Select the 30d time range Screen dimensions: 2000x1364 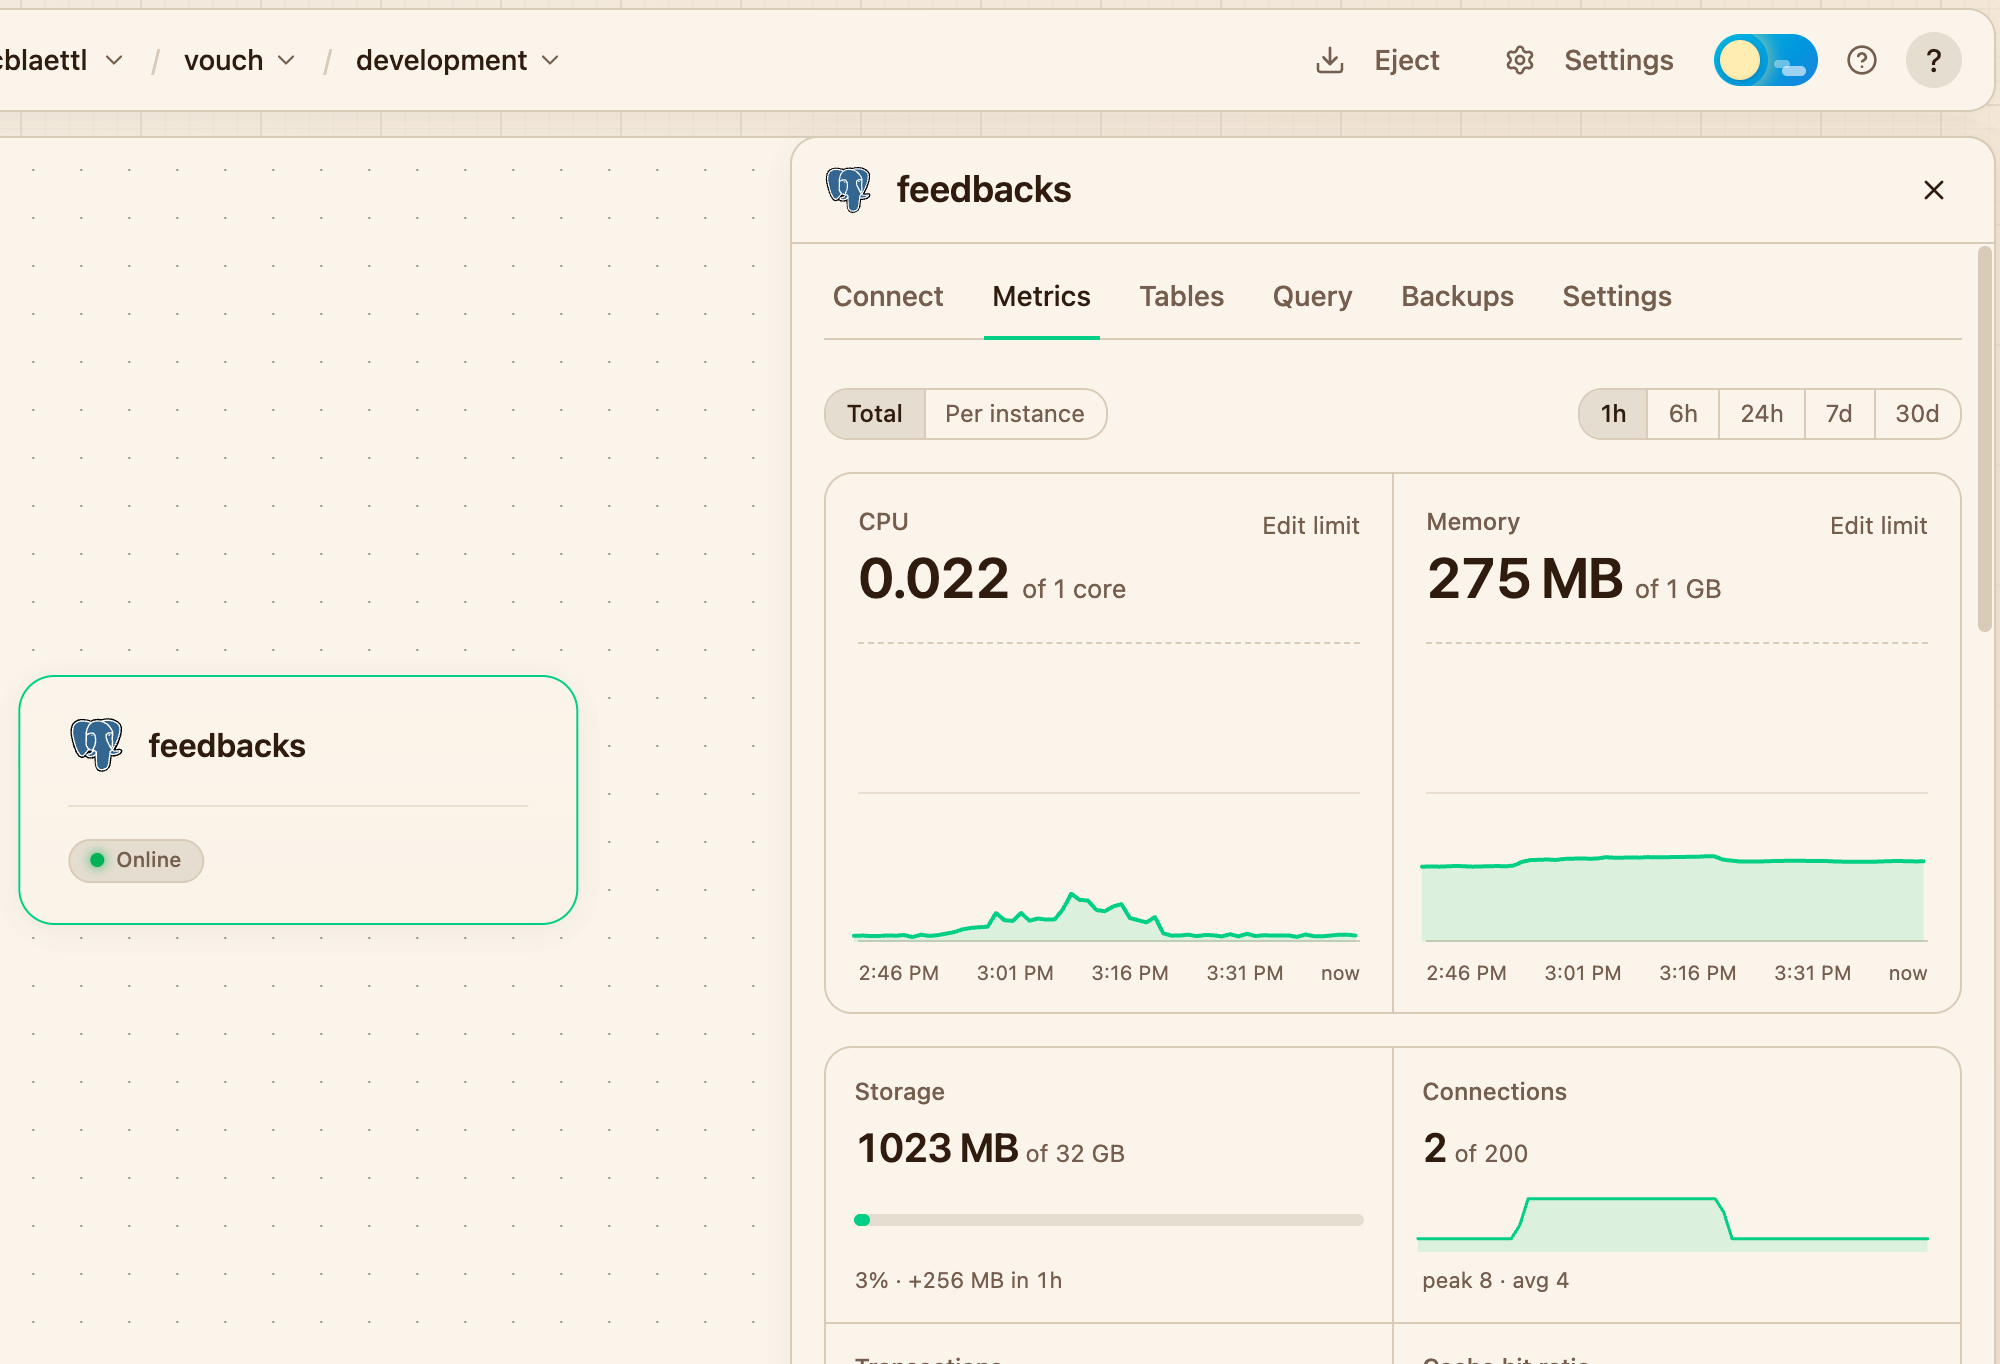[1917, 414]
